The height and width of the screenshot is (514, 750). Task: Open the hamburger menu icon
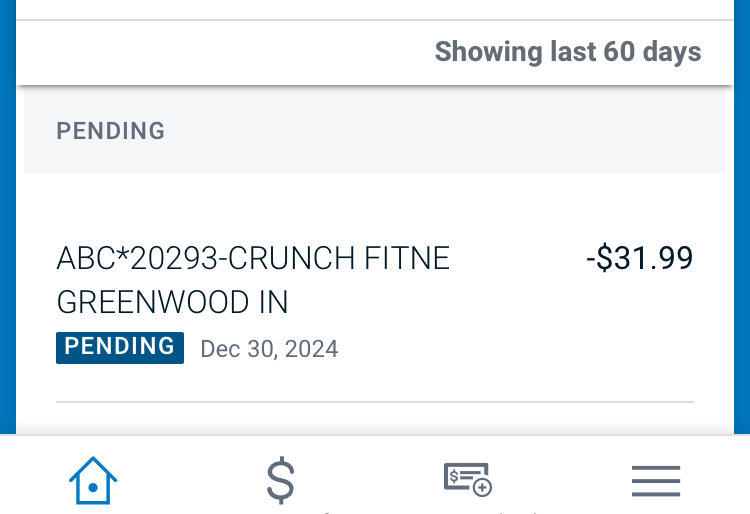click(x=656, y=481)
